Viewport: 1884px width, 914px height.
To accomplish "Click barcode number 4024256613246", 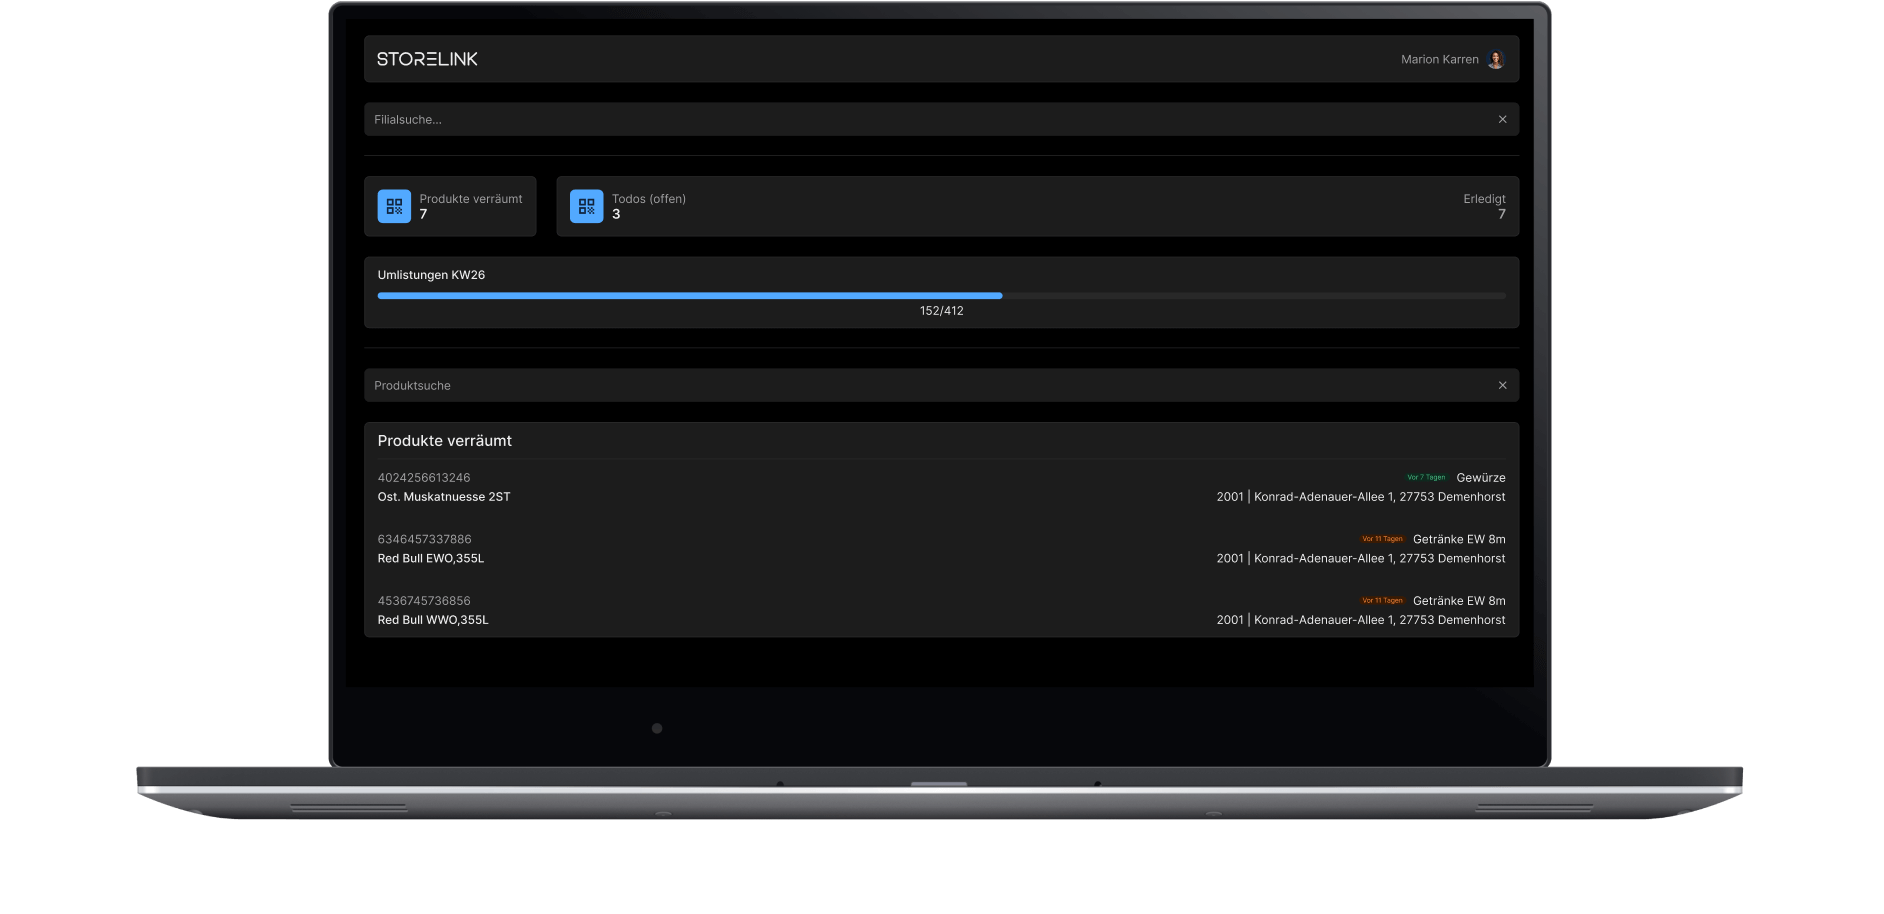I will coord(424,478).
